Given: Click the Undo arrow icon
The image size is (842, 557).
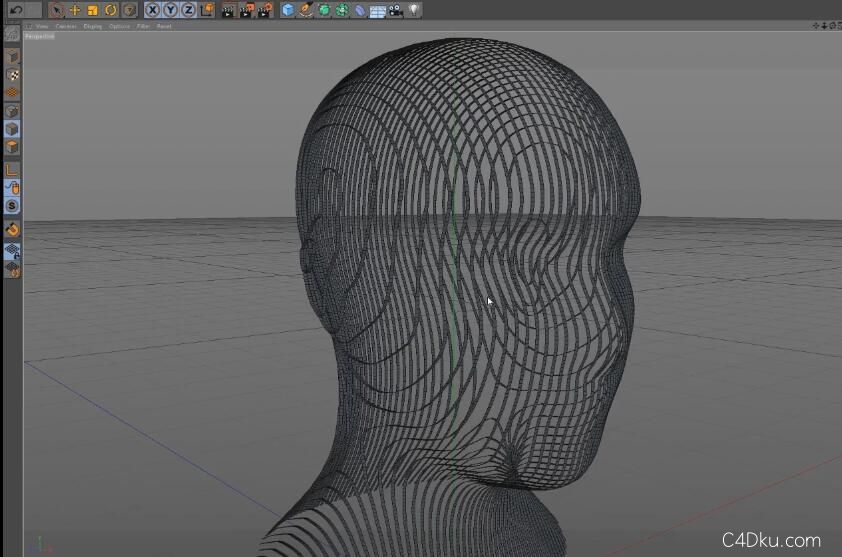Looking at the screenshot, I should point(16,10).
